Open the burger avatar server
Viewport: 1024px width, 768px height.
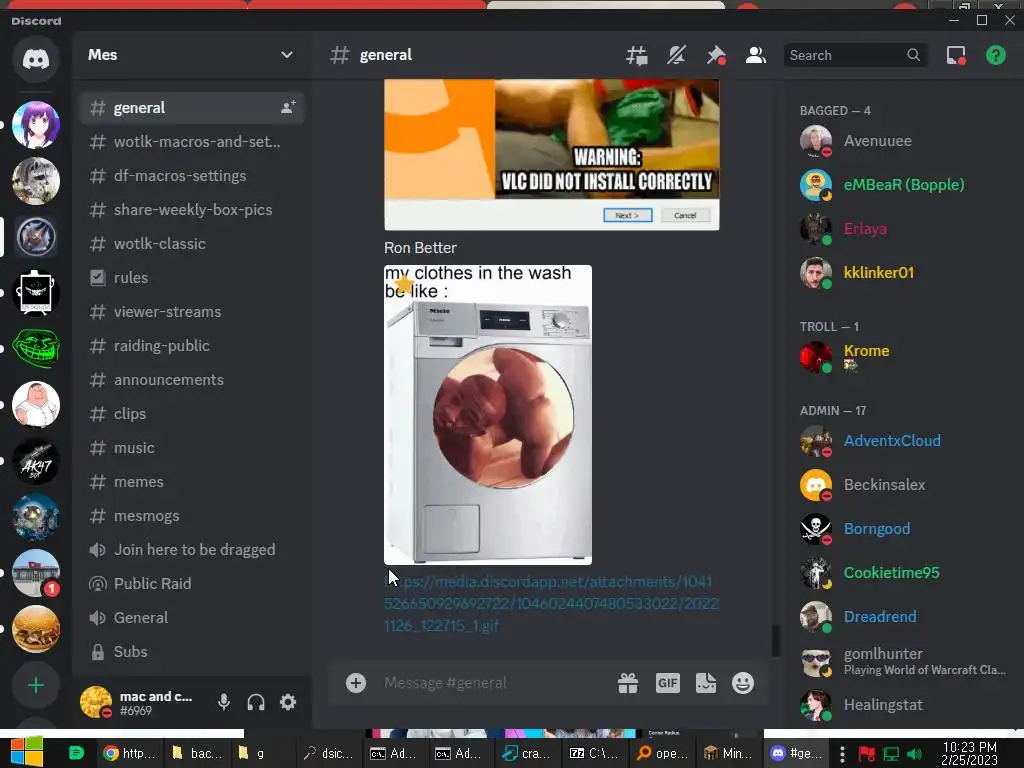pos(36,629)
